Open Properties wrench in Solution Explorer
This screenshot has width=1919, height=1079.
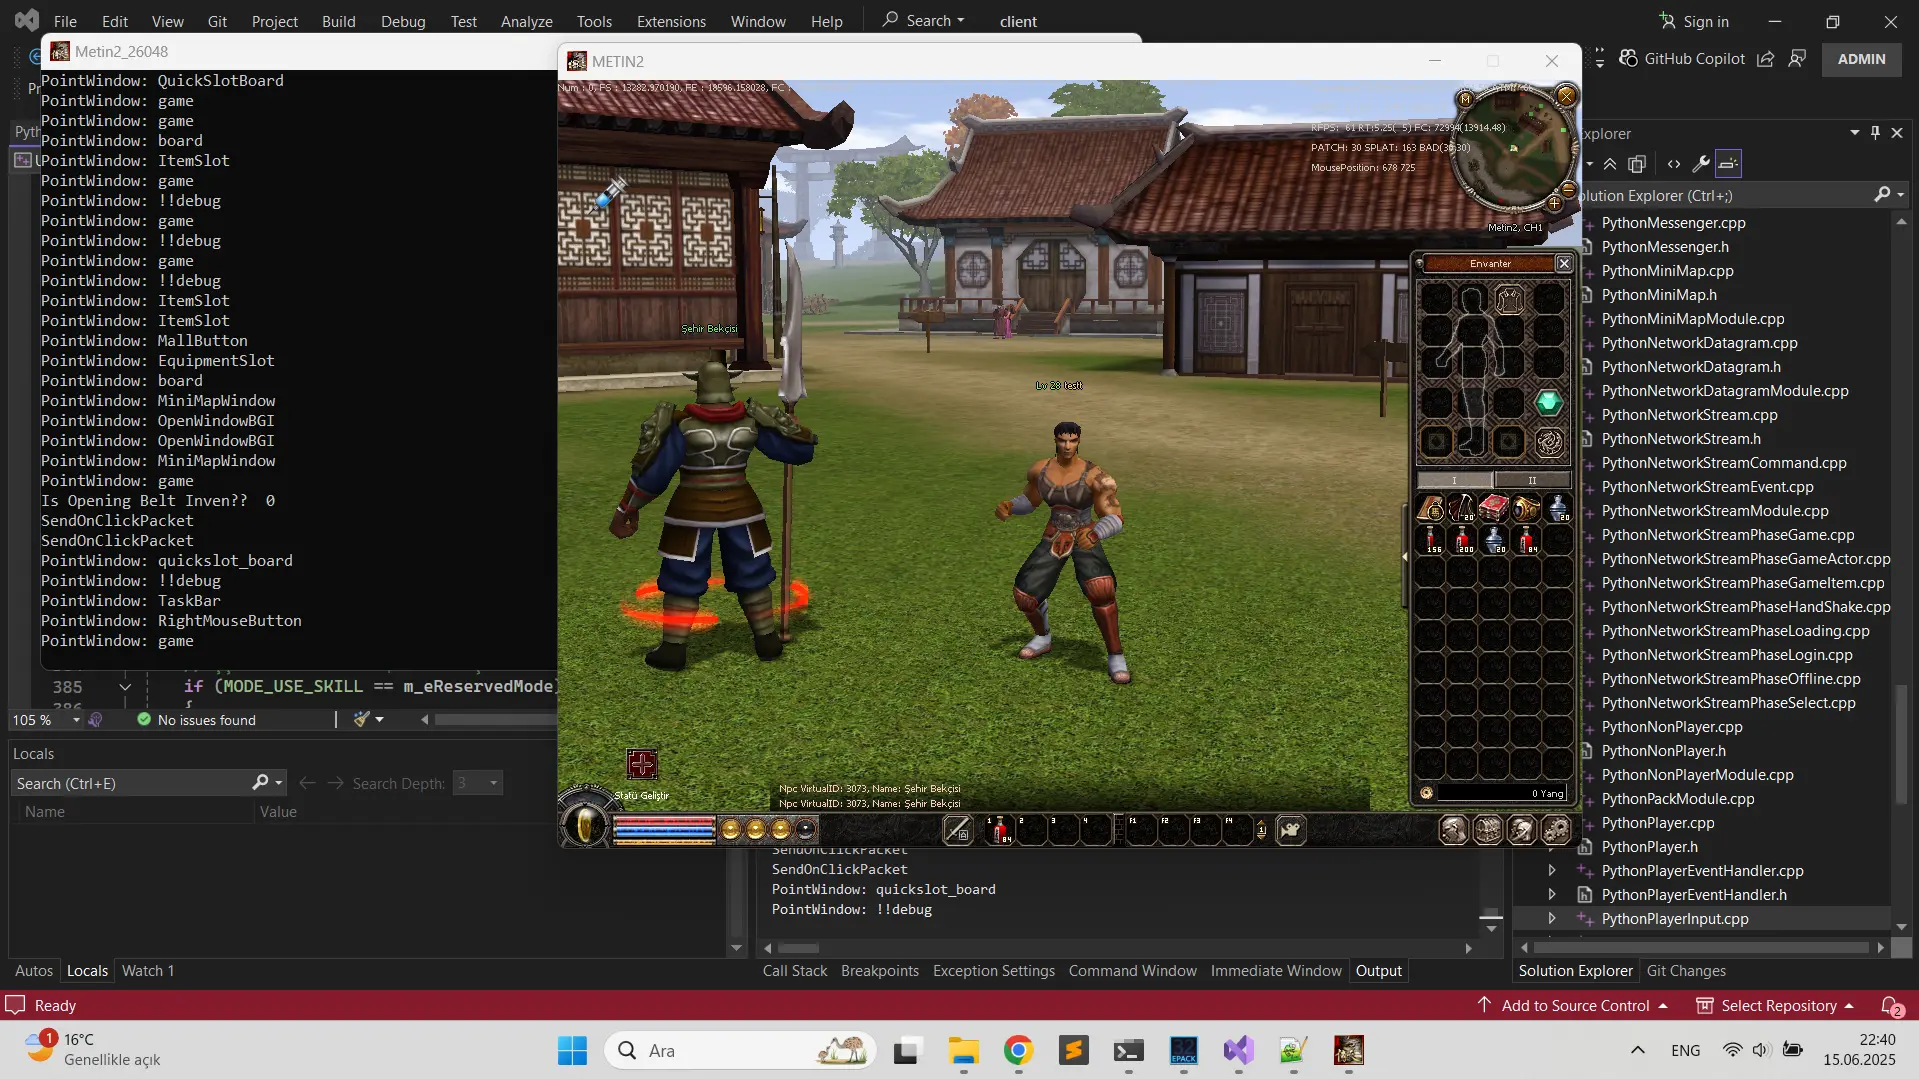pos(1700,164)
